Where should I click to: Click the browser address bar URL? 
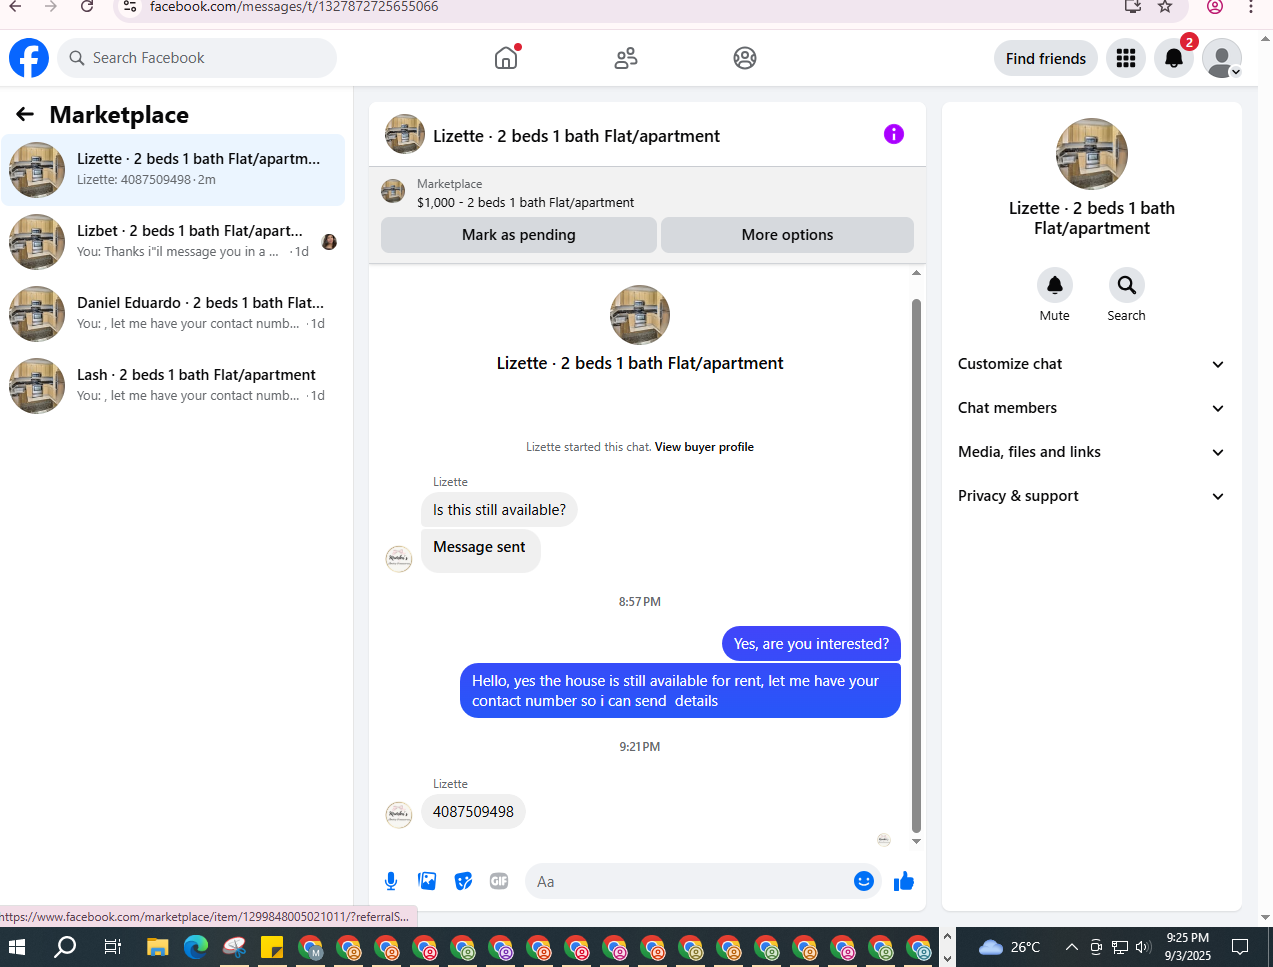(x=294, y=7)
